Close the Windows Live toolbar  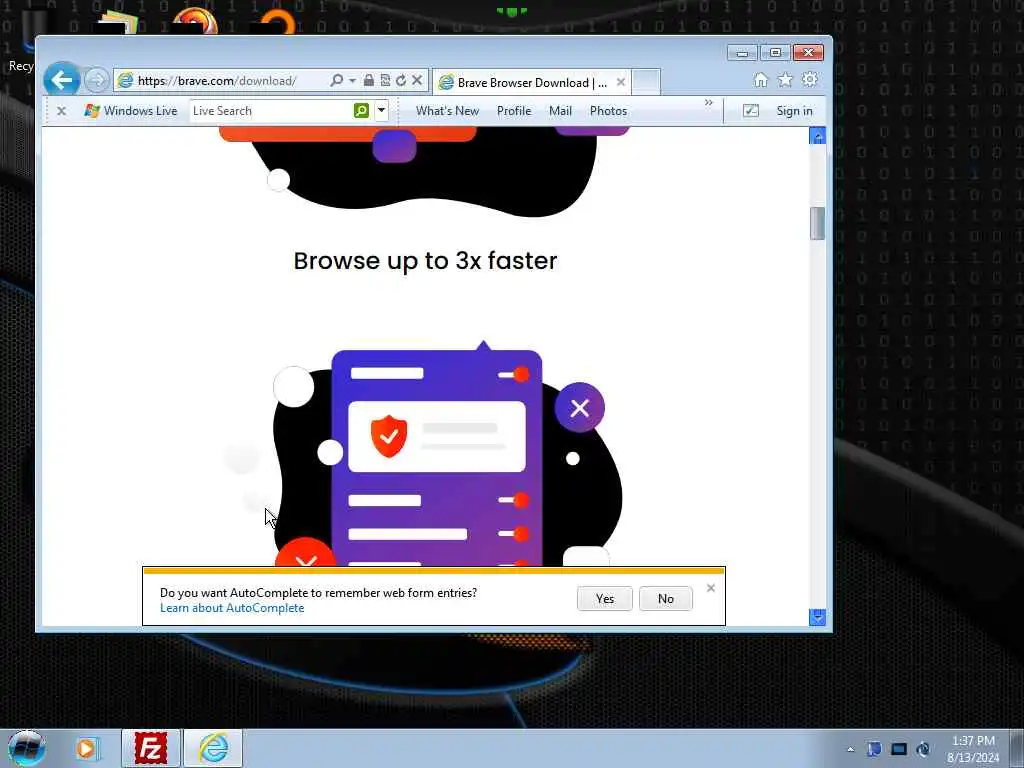(x=61, y=111)
